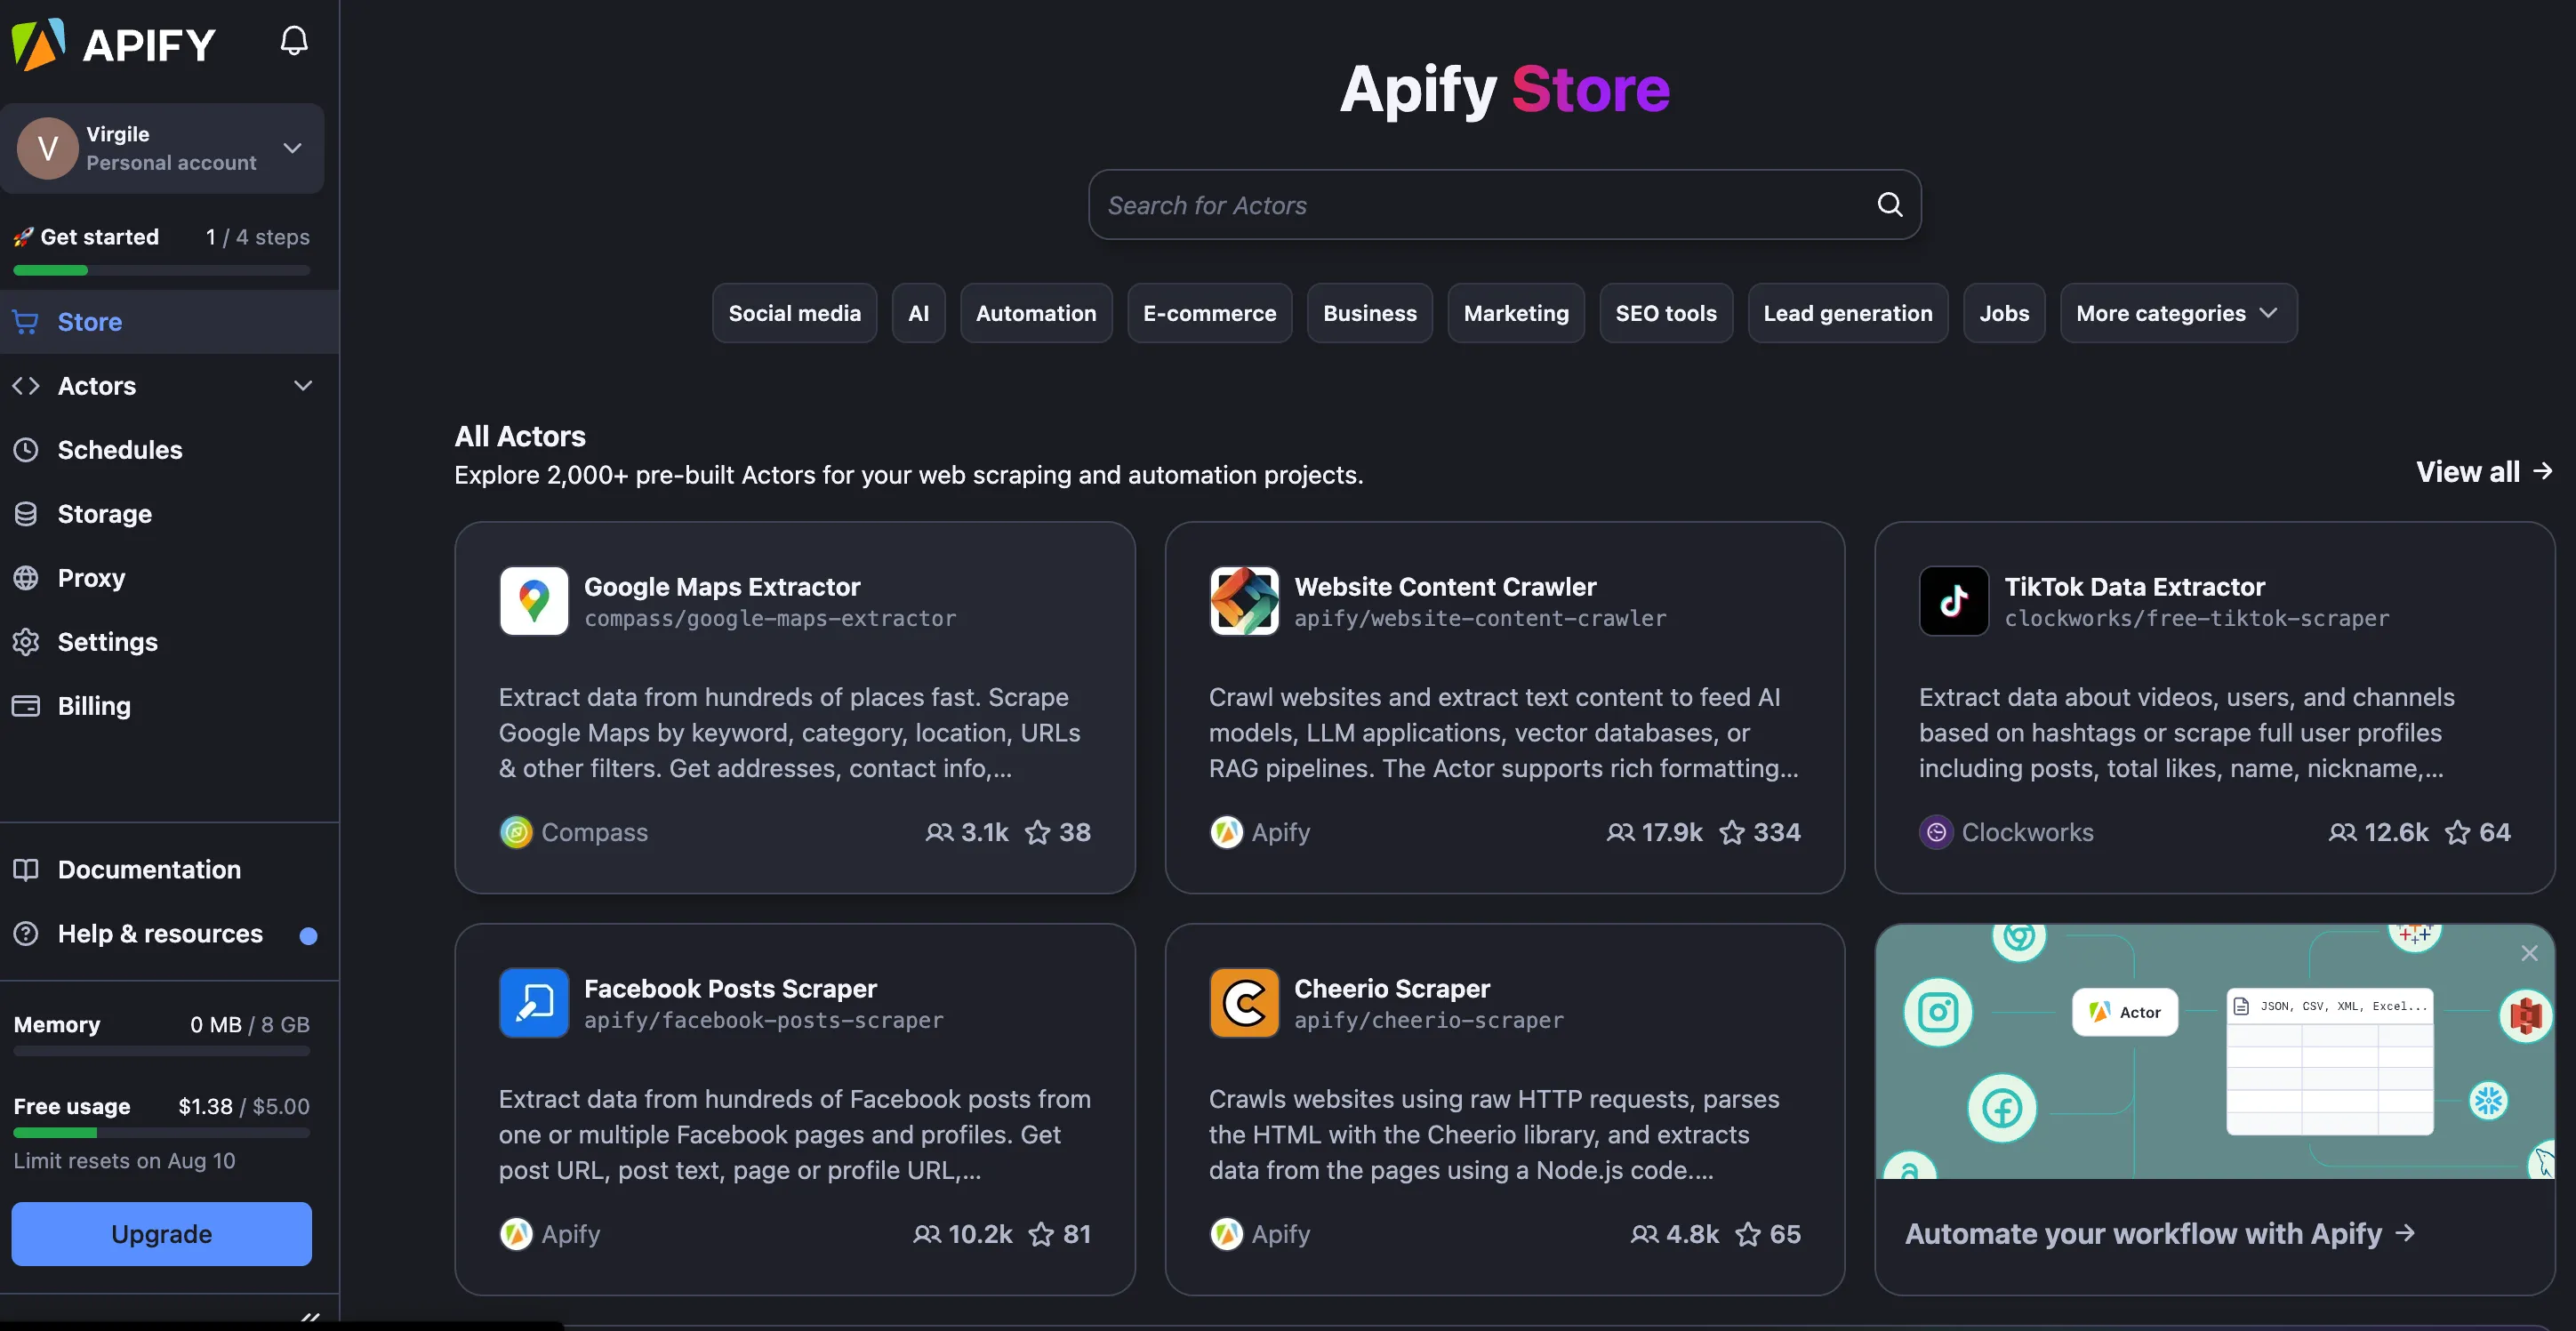Collapse the sidebar using bottom arrows icon

point(310,1317)
